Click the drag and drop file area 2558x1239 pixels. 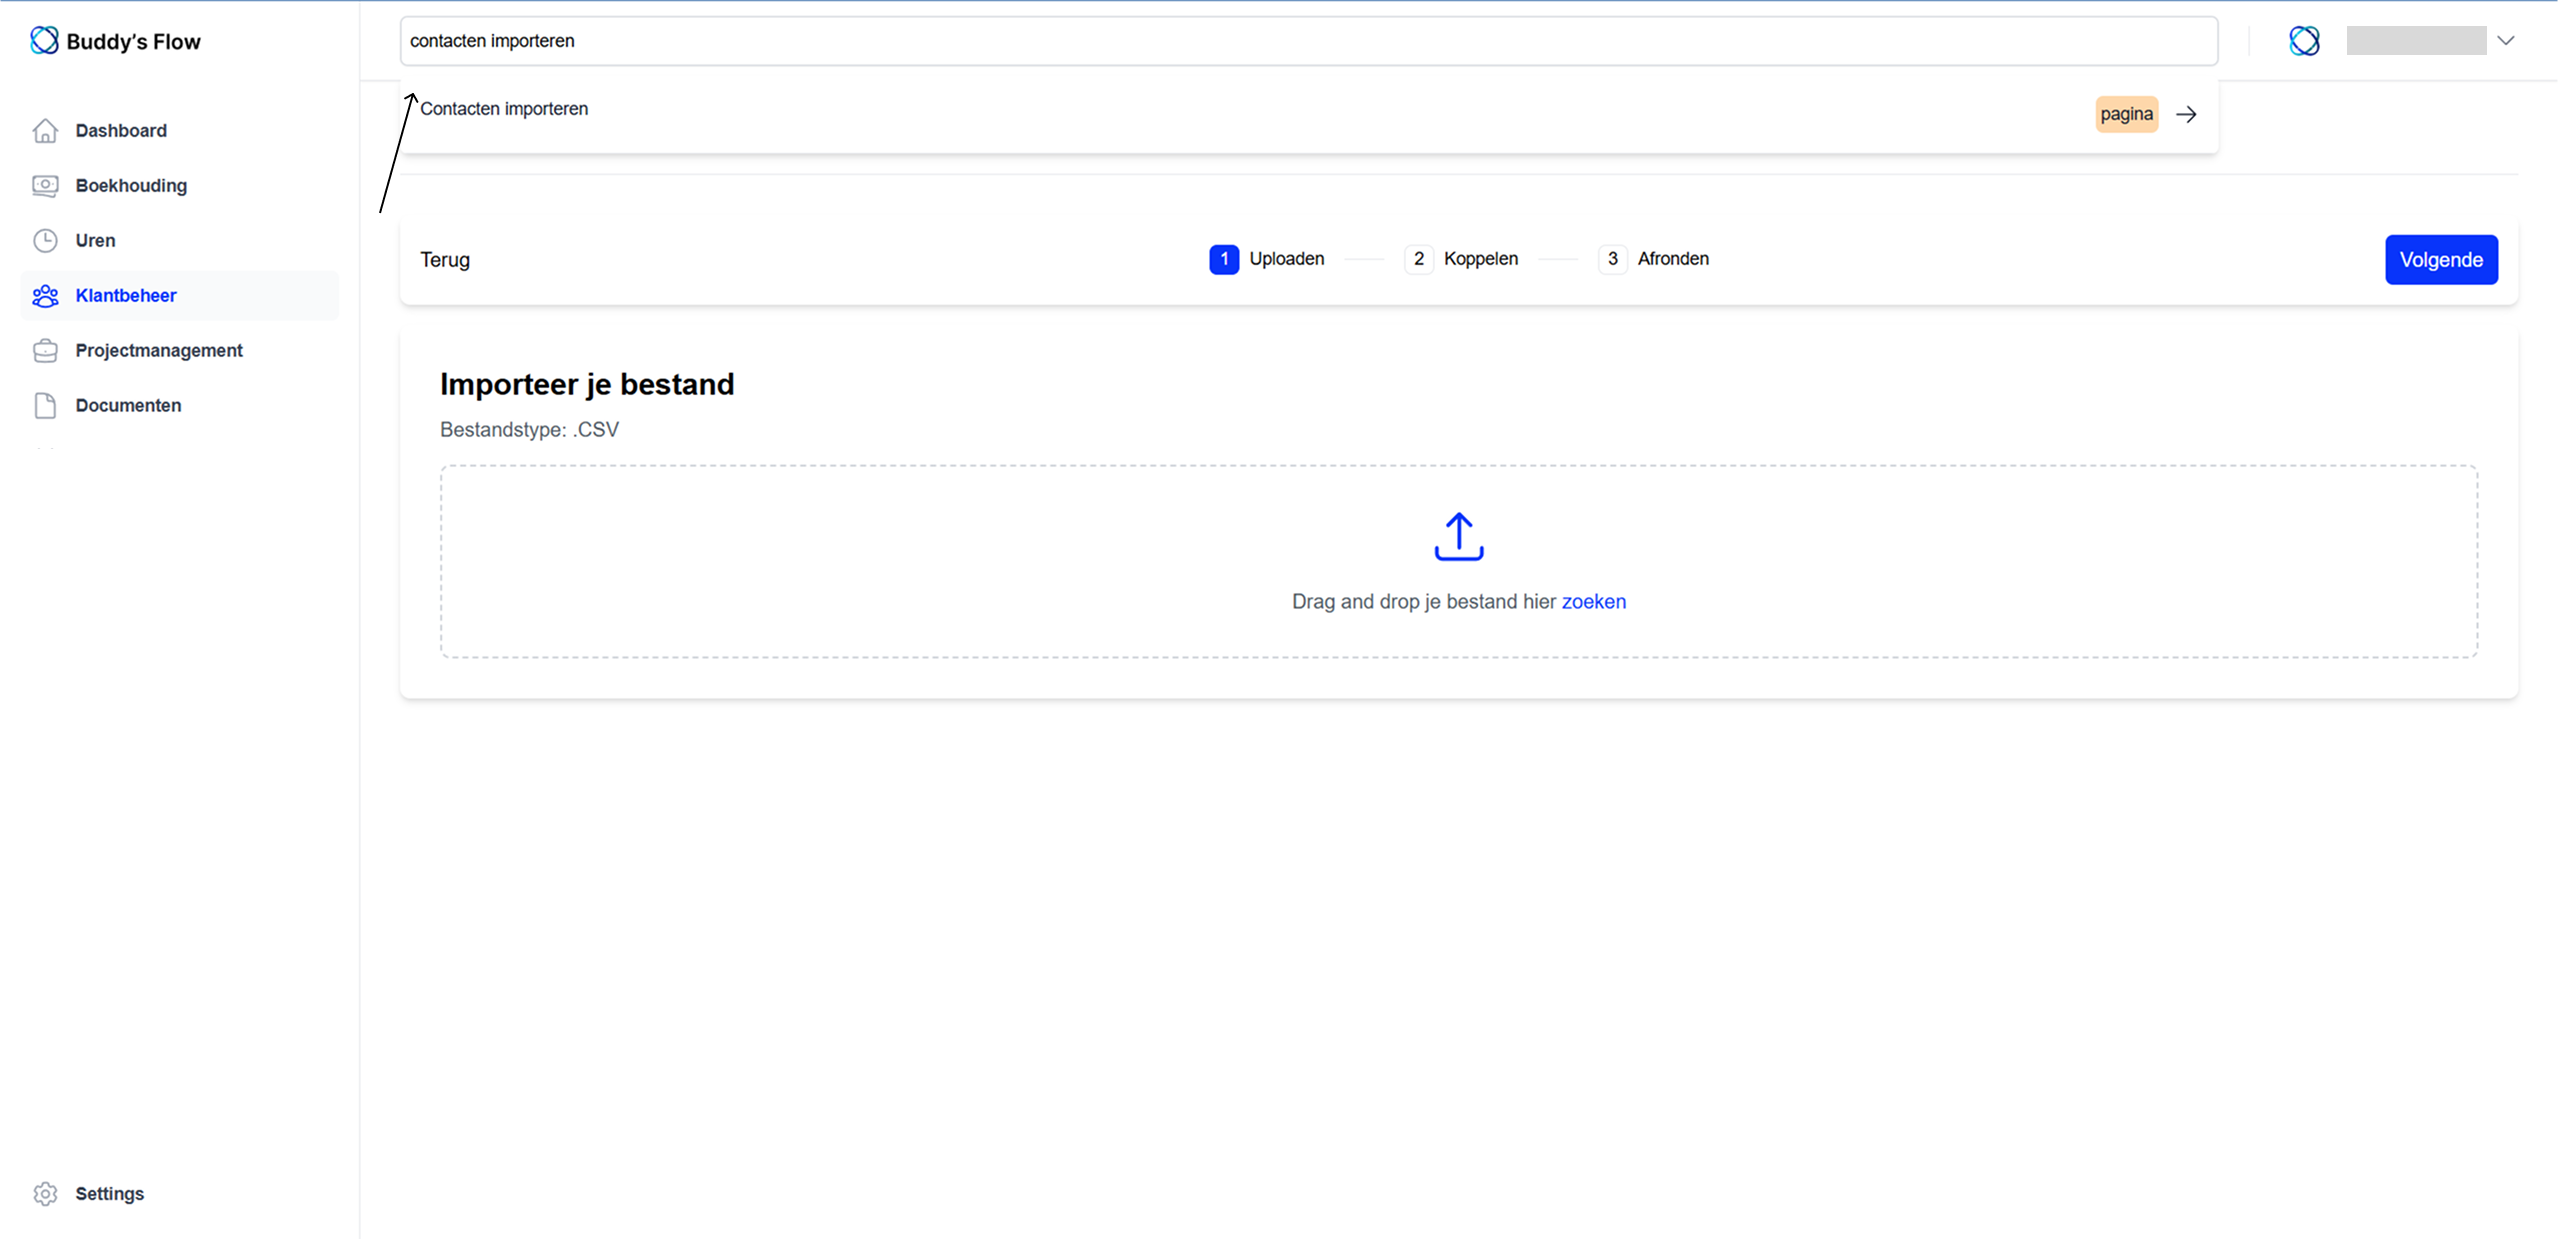[1459, 561]
